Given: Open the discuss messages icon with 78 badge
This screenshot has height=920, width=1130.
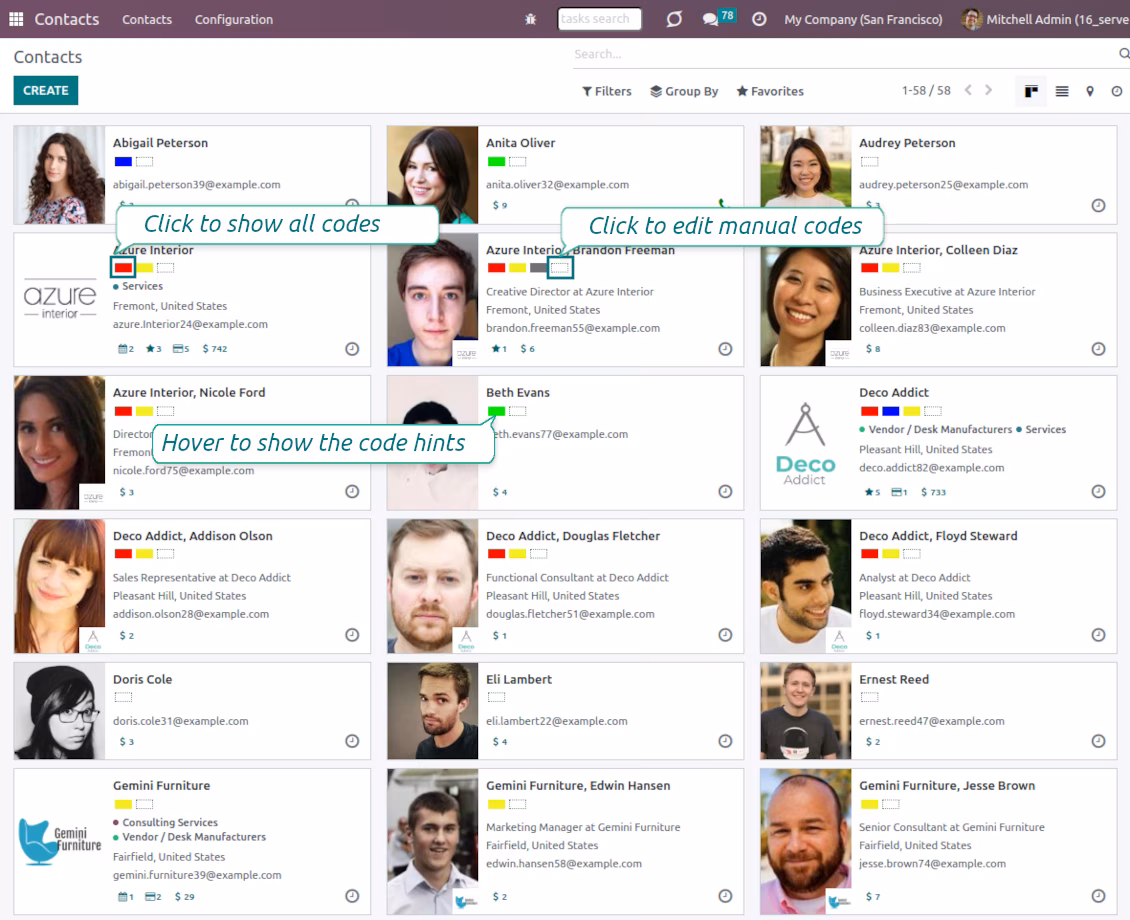Looking at the screenshot, I should (x=718, y=18).
